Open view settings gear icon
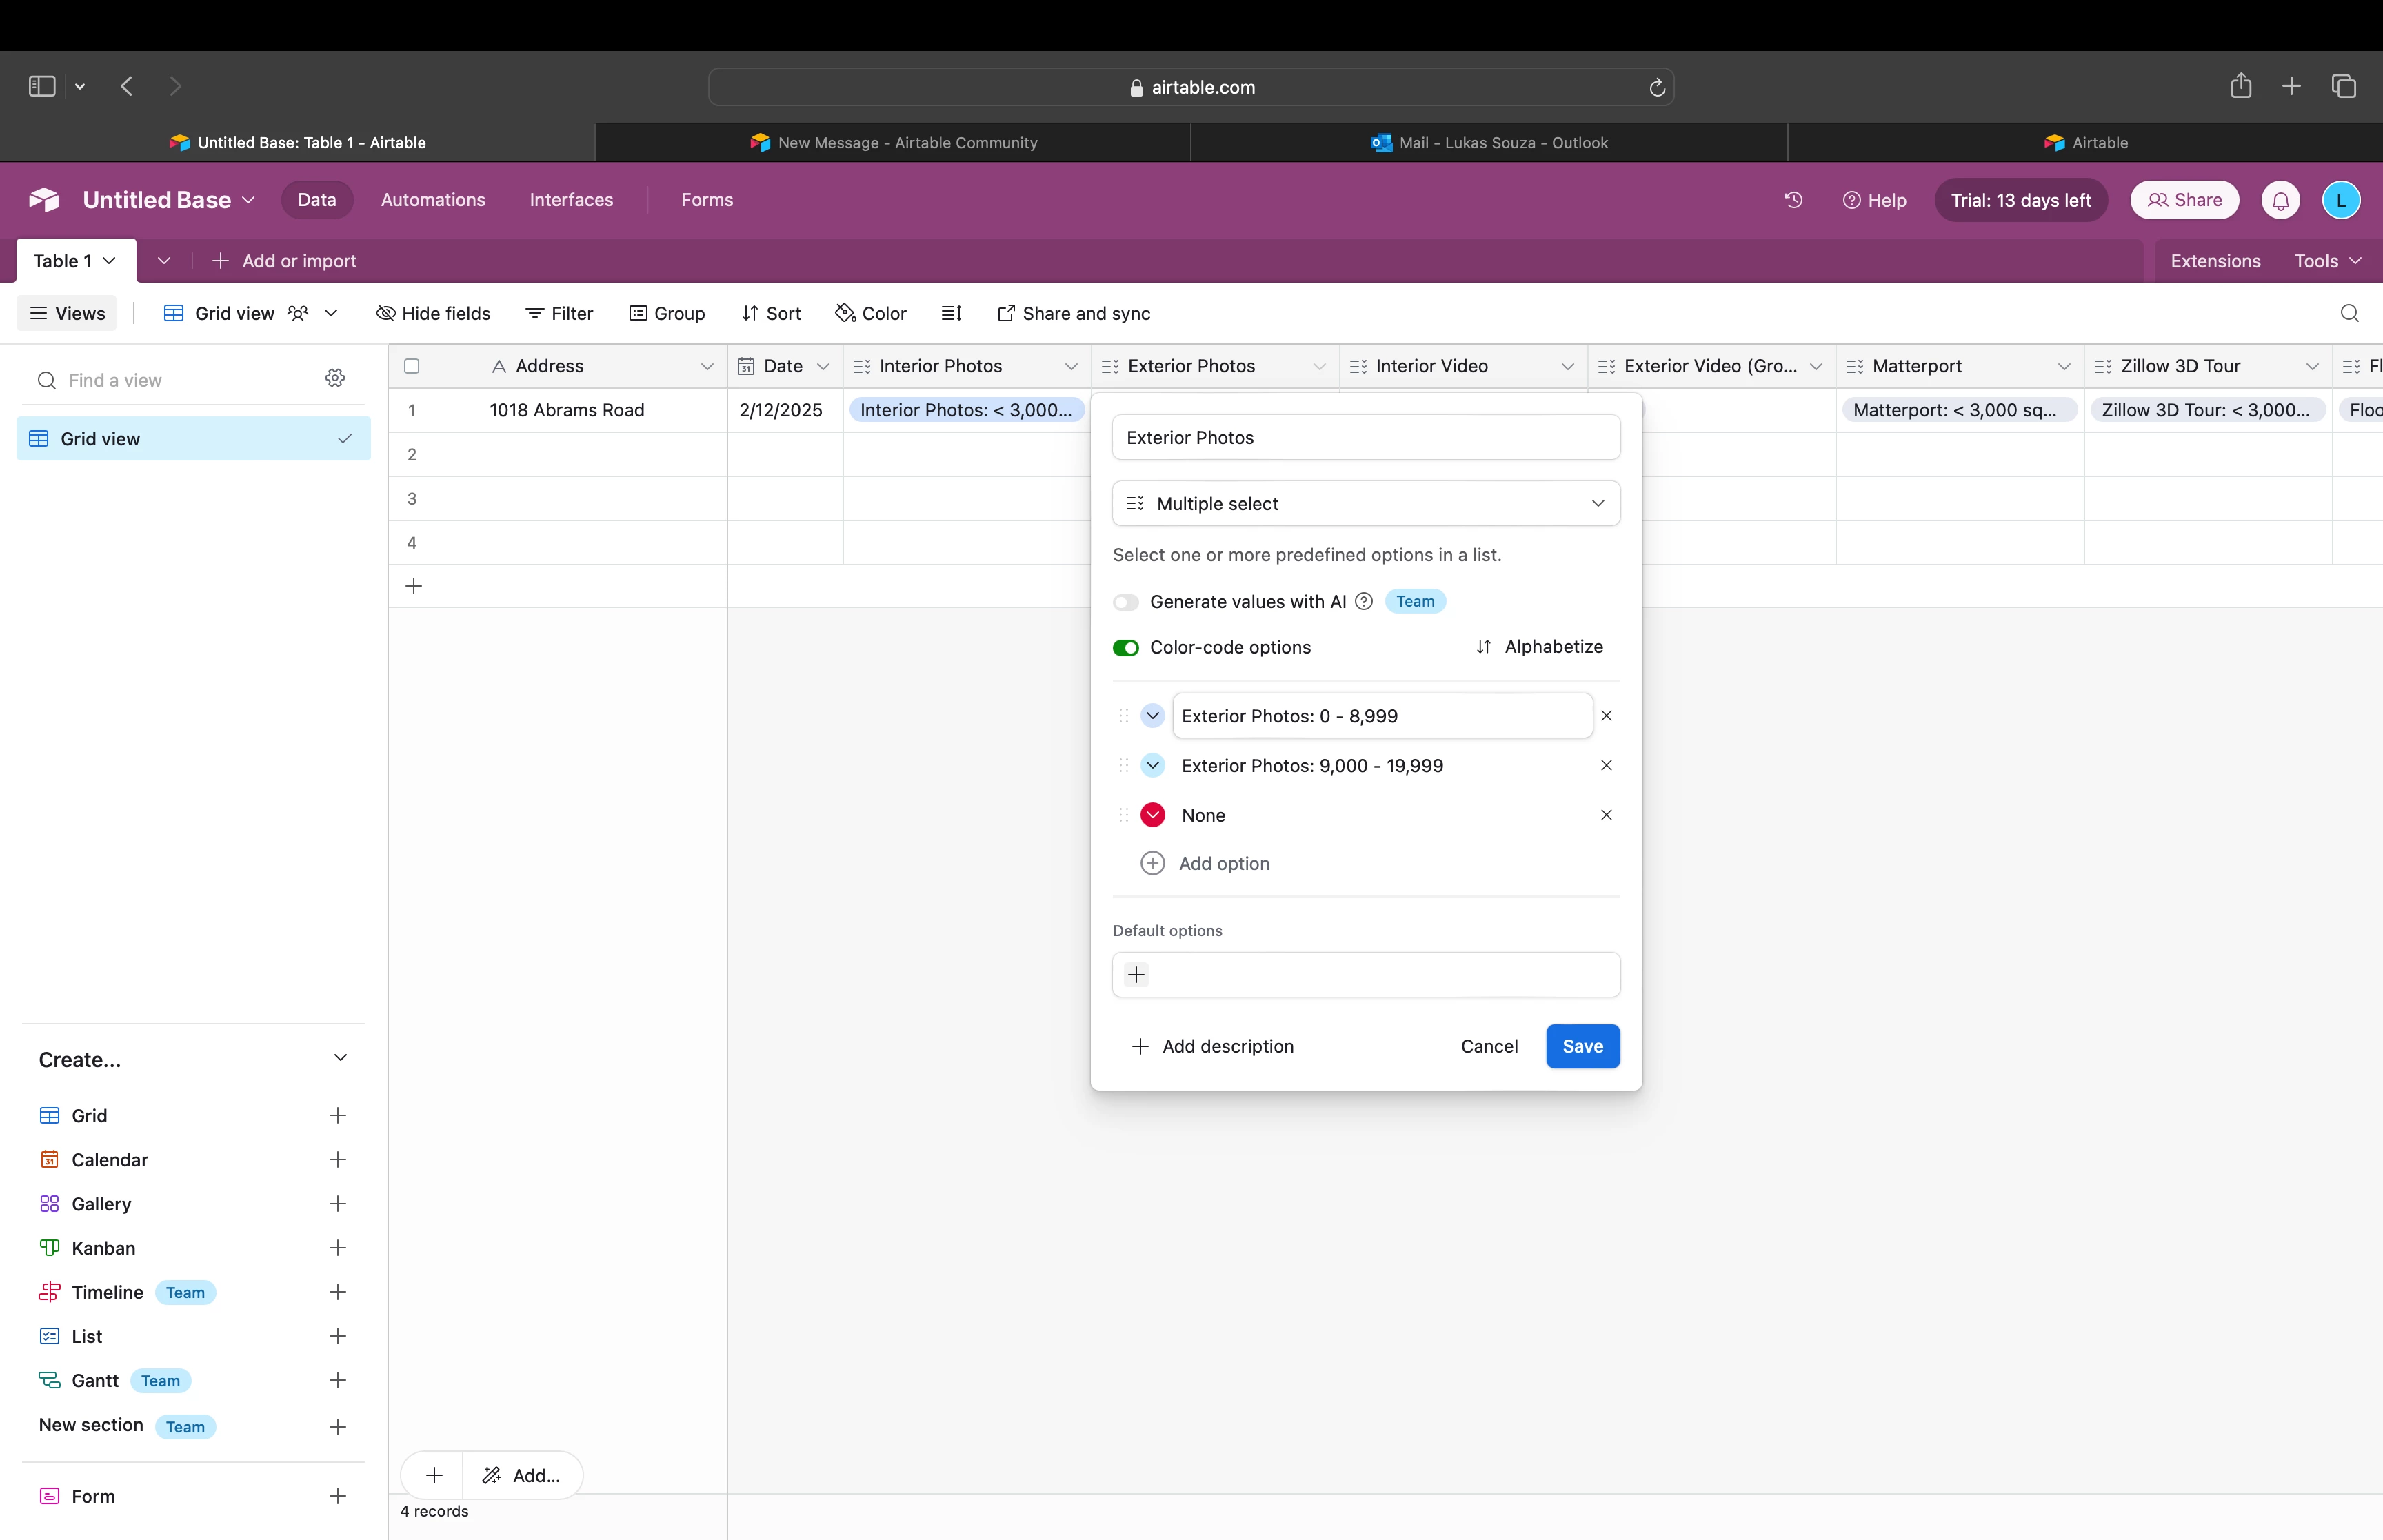This screenshot has width=2383, height=1540. point(335,378)
